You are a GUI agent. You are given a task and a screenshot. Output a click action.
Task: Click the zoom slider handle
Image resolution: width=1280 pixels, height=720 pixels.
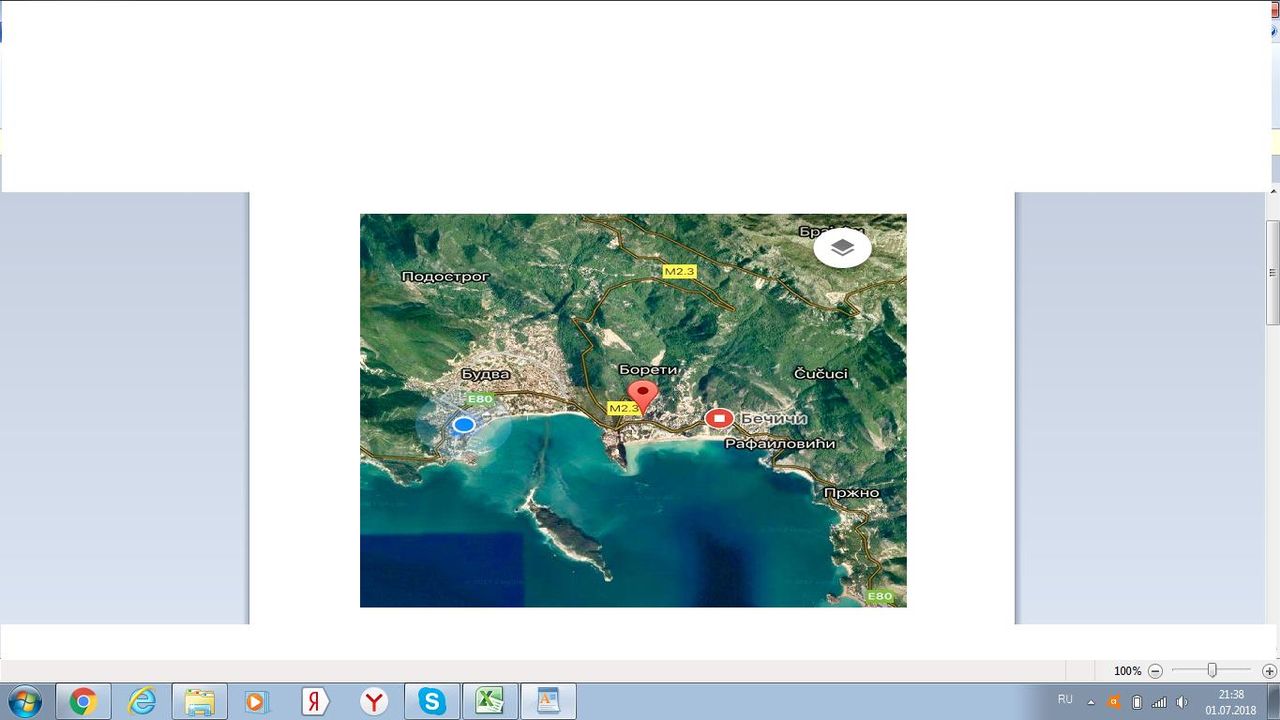click(x=1212, y=671)
